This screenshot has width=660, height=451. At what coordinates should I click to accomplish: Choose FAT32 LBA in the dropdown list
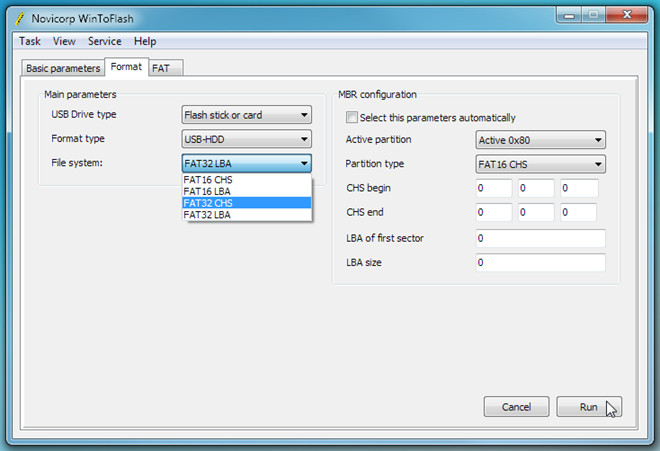247,215
